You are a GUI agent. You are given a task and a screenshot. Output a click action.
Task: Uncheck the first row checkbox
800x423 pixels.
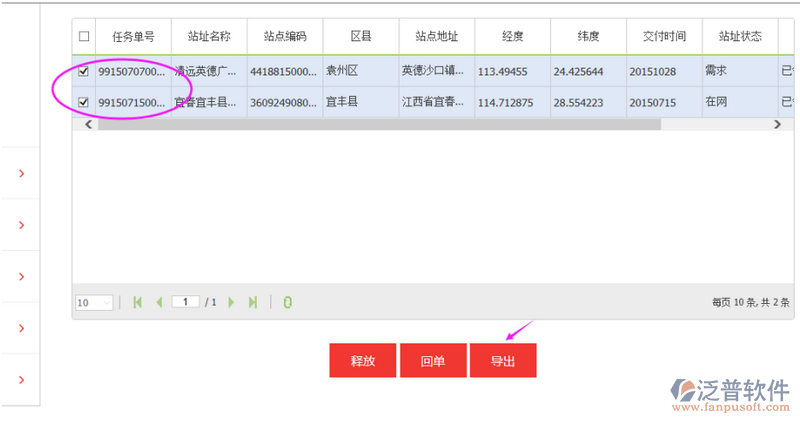(84, 72)
